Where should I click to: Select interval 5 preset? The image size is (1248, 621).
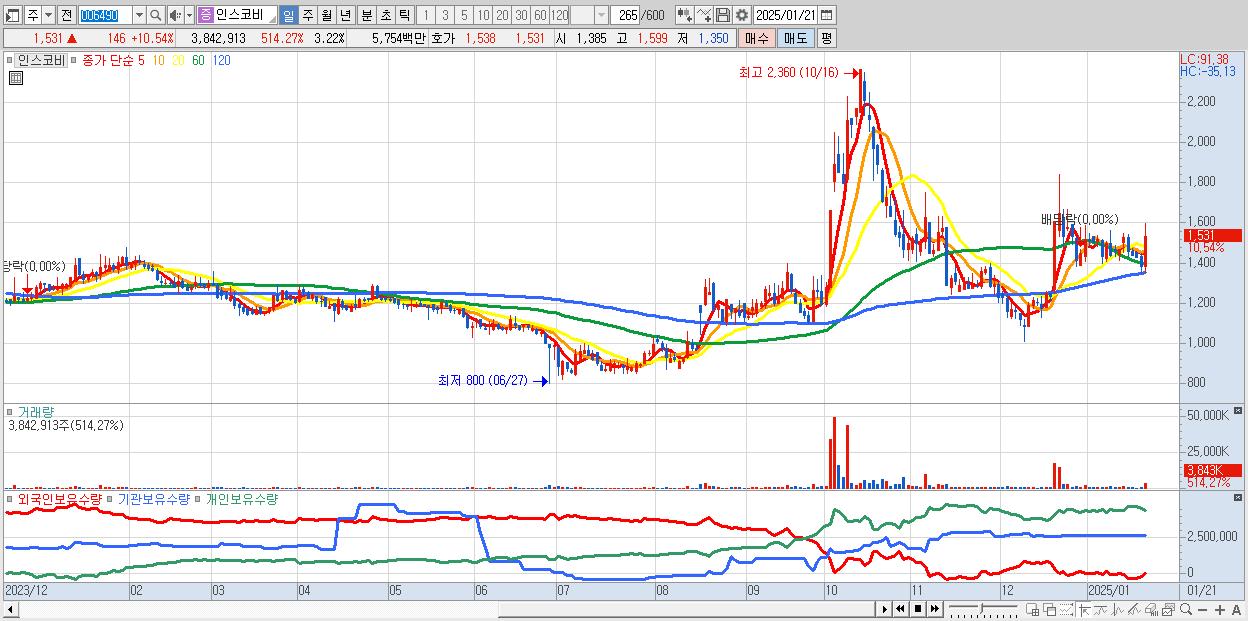point(464,15)
